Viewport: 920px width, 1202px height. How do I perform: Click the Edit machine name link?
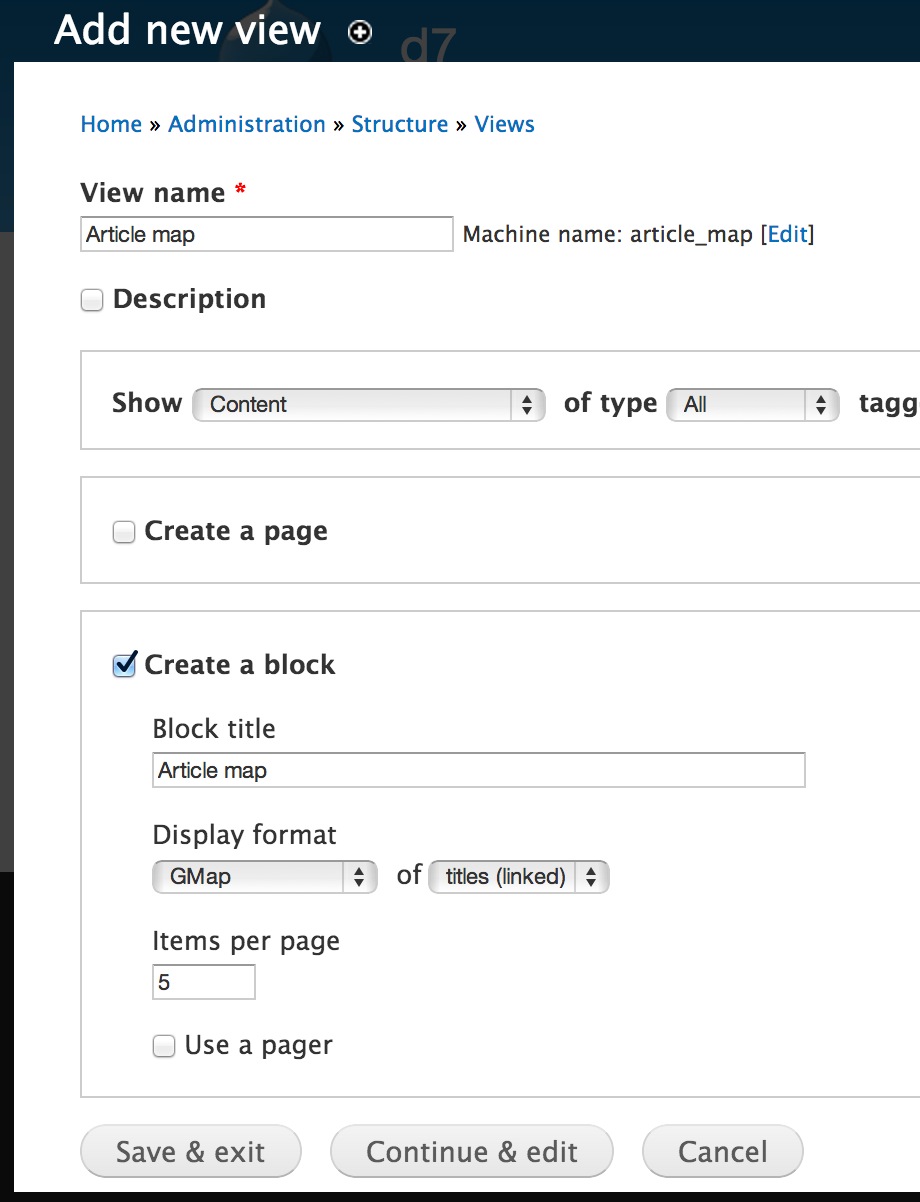(x=787, y=234)
